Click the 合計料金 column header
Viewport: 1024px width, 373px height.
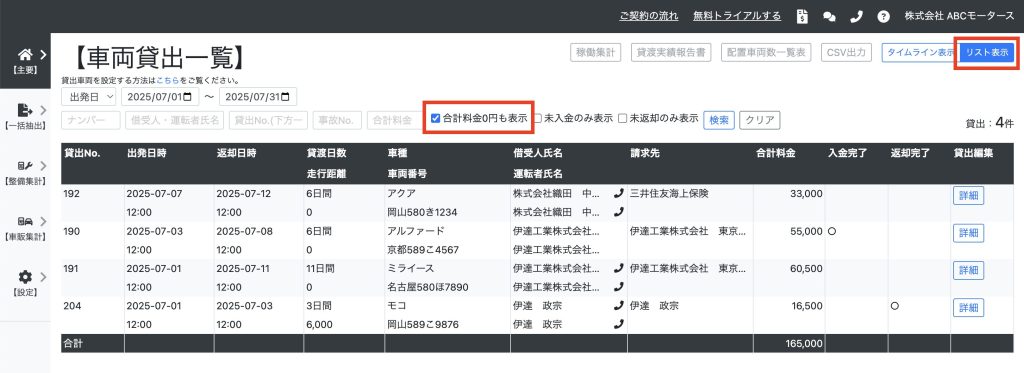tap(775, 153)
